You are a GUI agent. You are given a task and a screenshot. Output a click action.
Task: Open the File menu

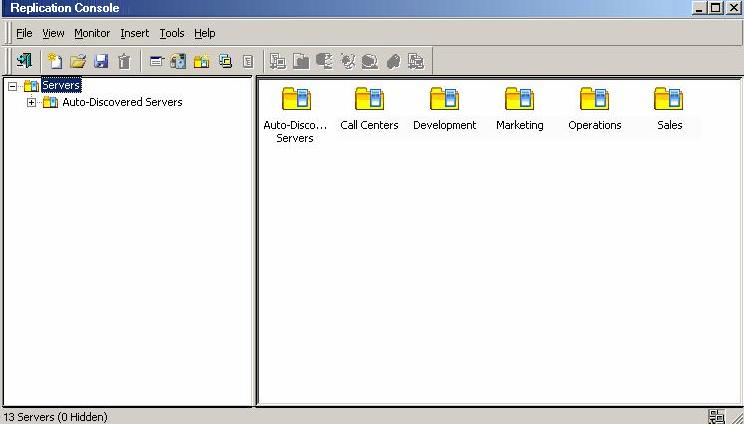(24, 33)
